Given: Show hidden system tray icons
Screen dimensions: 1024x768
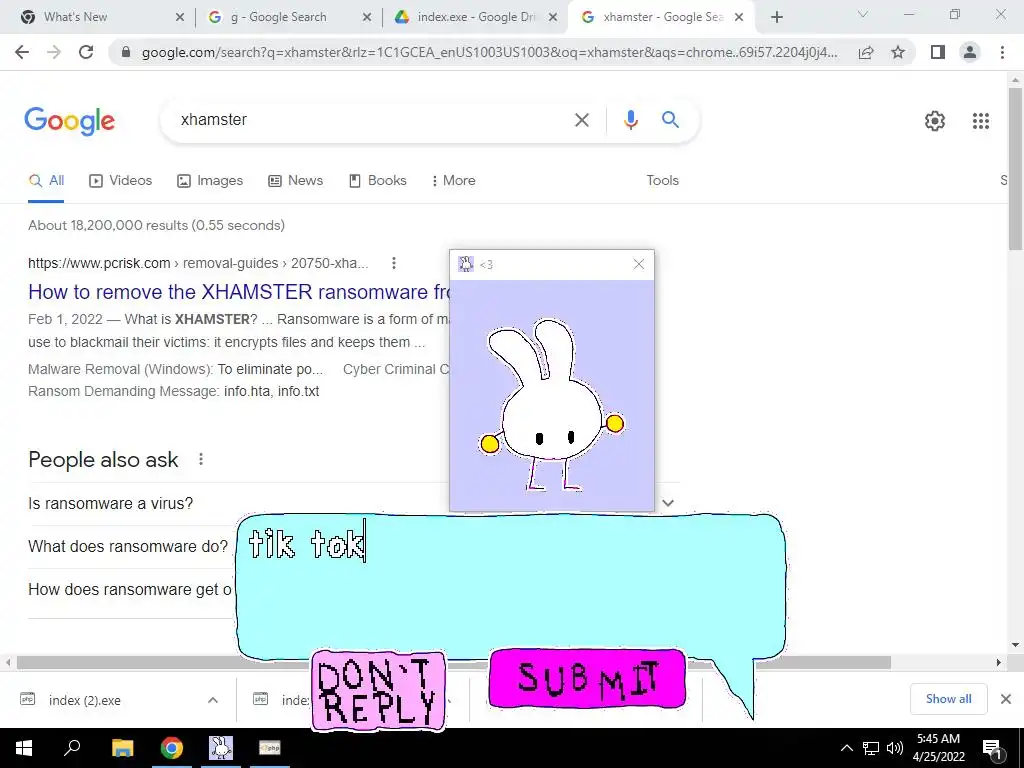Looking at the screenshot, I should coord(846,748).
